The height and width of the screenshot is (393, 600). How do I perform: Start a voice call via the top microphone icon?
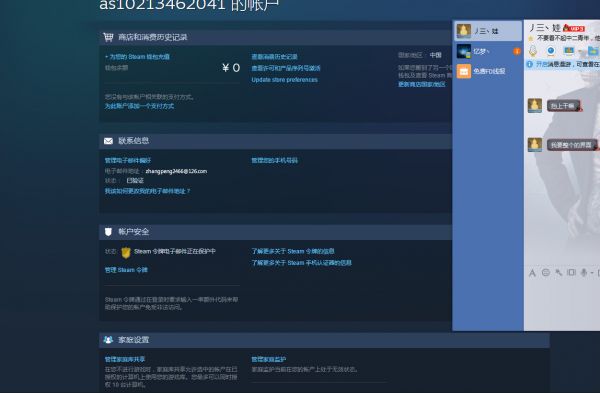[x=533, y=51]
